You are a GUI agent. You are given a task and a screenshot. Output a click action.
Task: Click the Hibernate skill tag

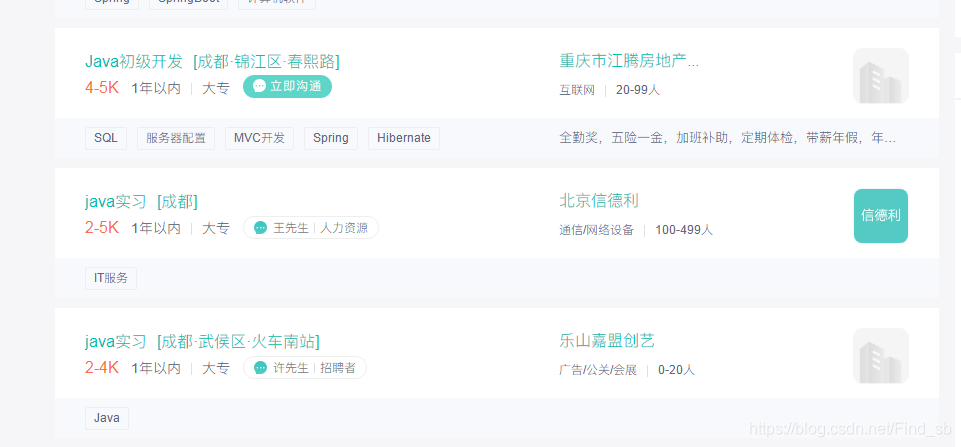pyautogui.click(x=403, y=138)
